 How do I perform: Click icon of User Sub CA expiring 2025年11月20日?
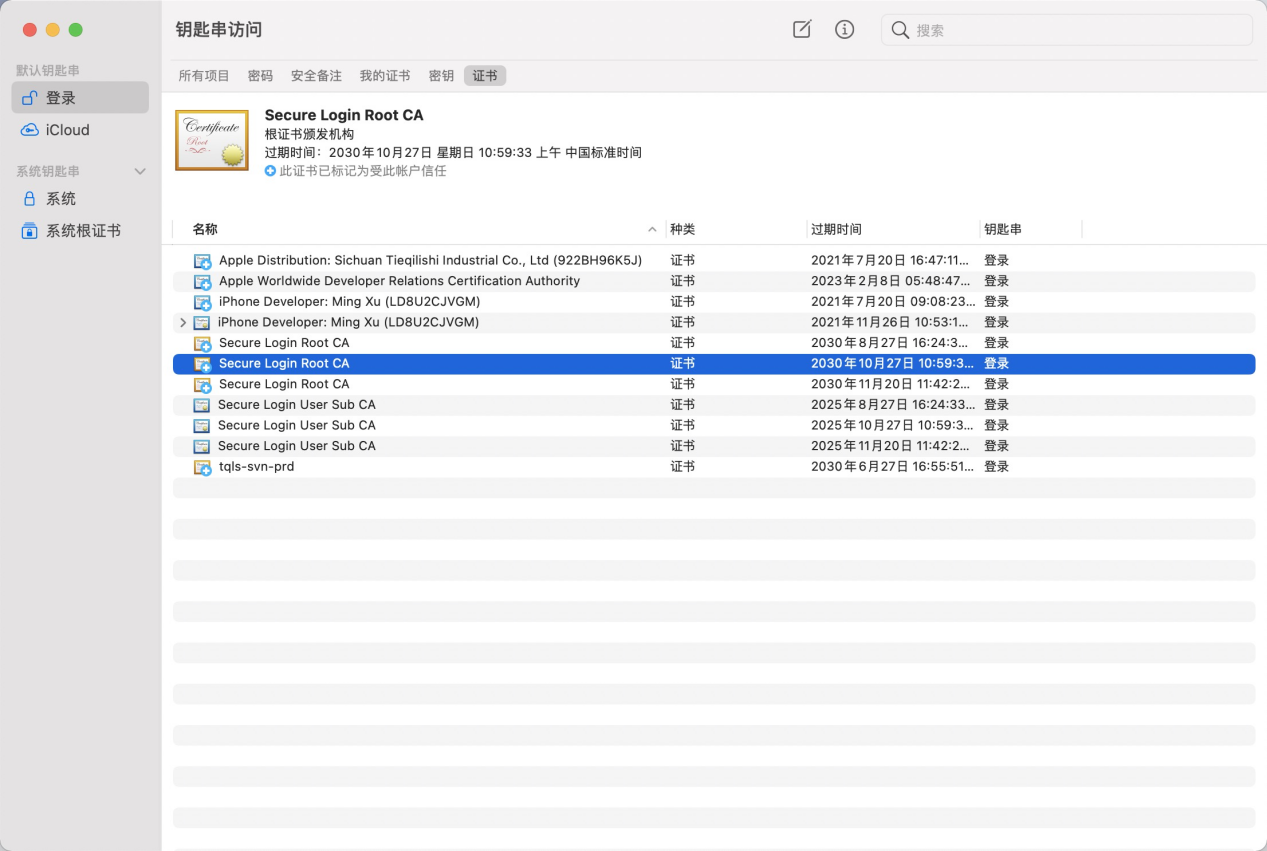pos(201,447)
